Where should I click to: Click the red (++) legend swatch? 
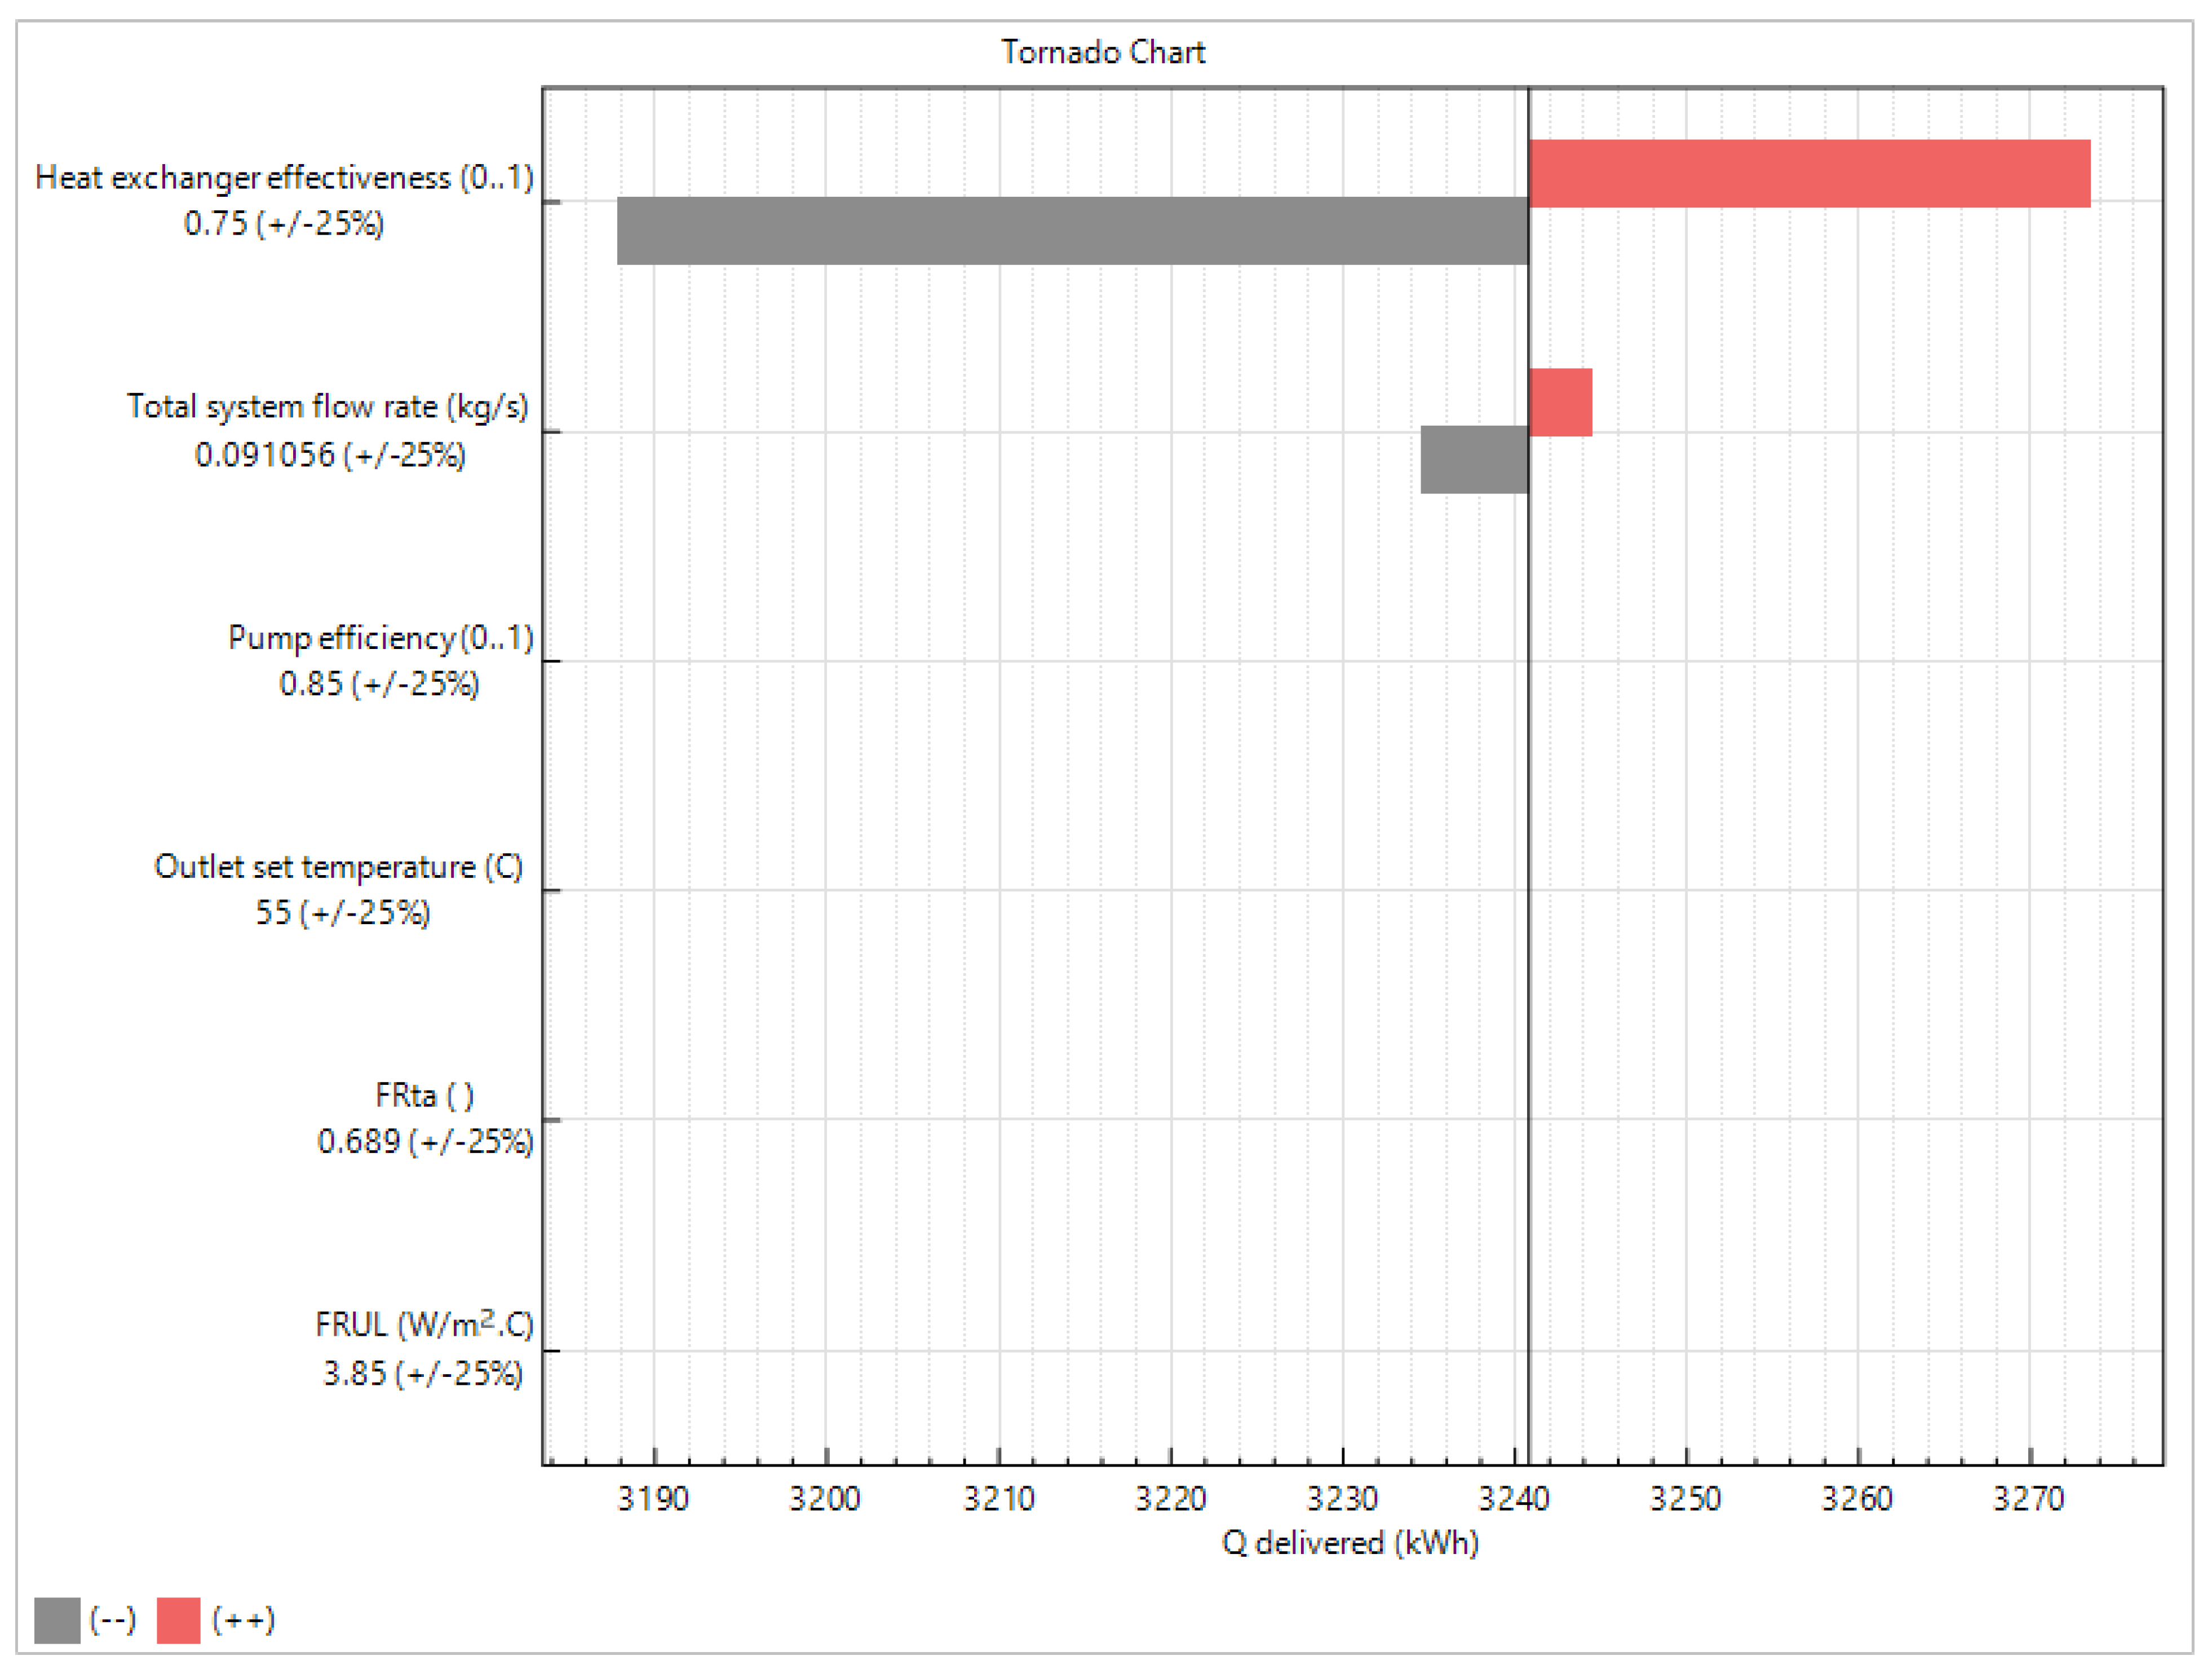point(178,1620)
